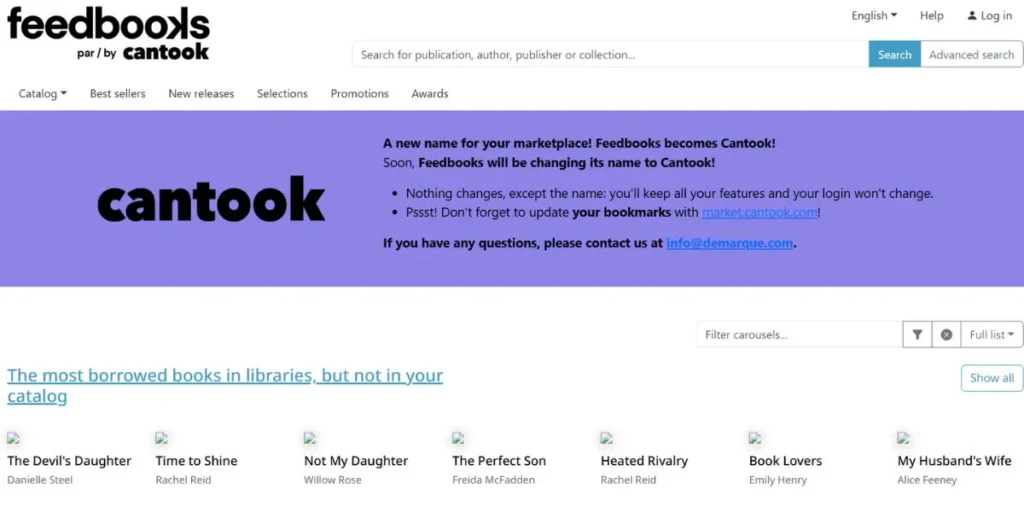
Task: Clear carousel filter with X icon
Action: click(x=946, y=335)
